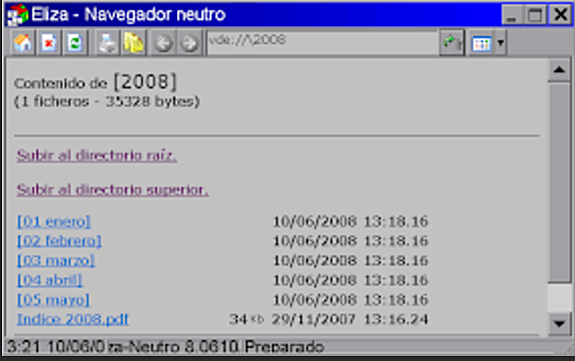The height and width of the screenshot is (361, 575).
Task: Click the date on the 01 enero row
Action: pyautogui.click(x=351, y=222)
